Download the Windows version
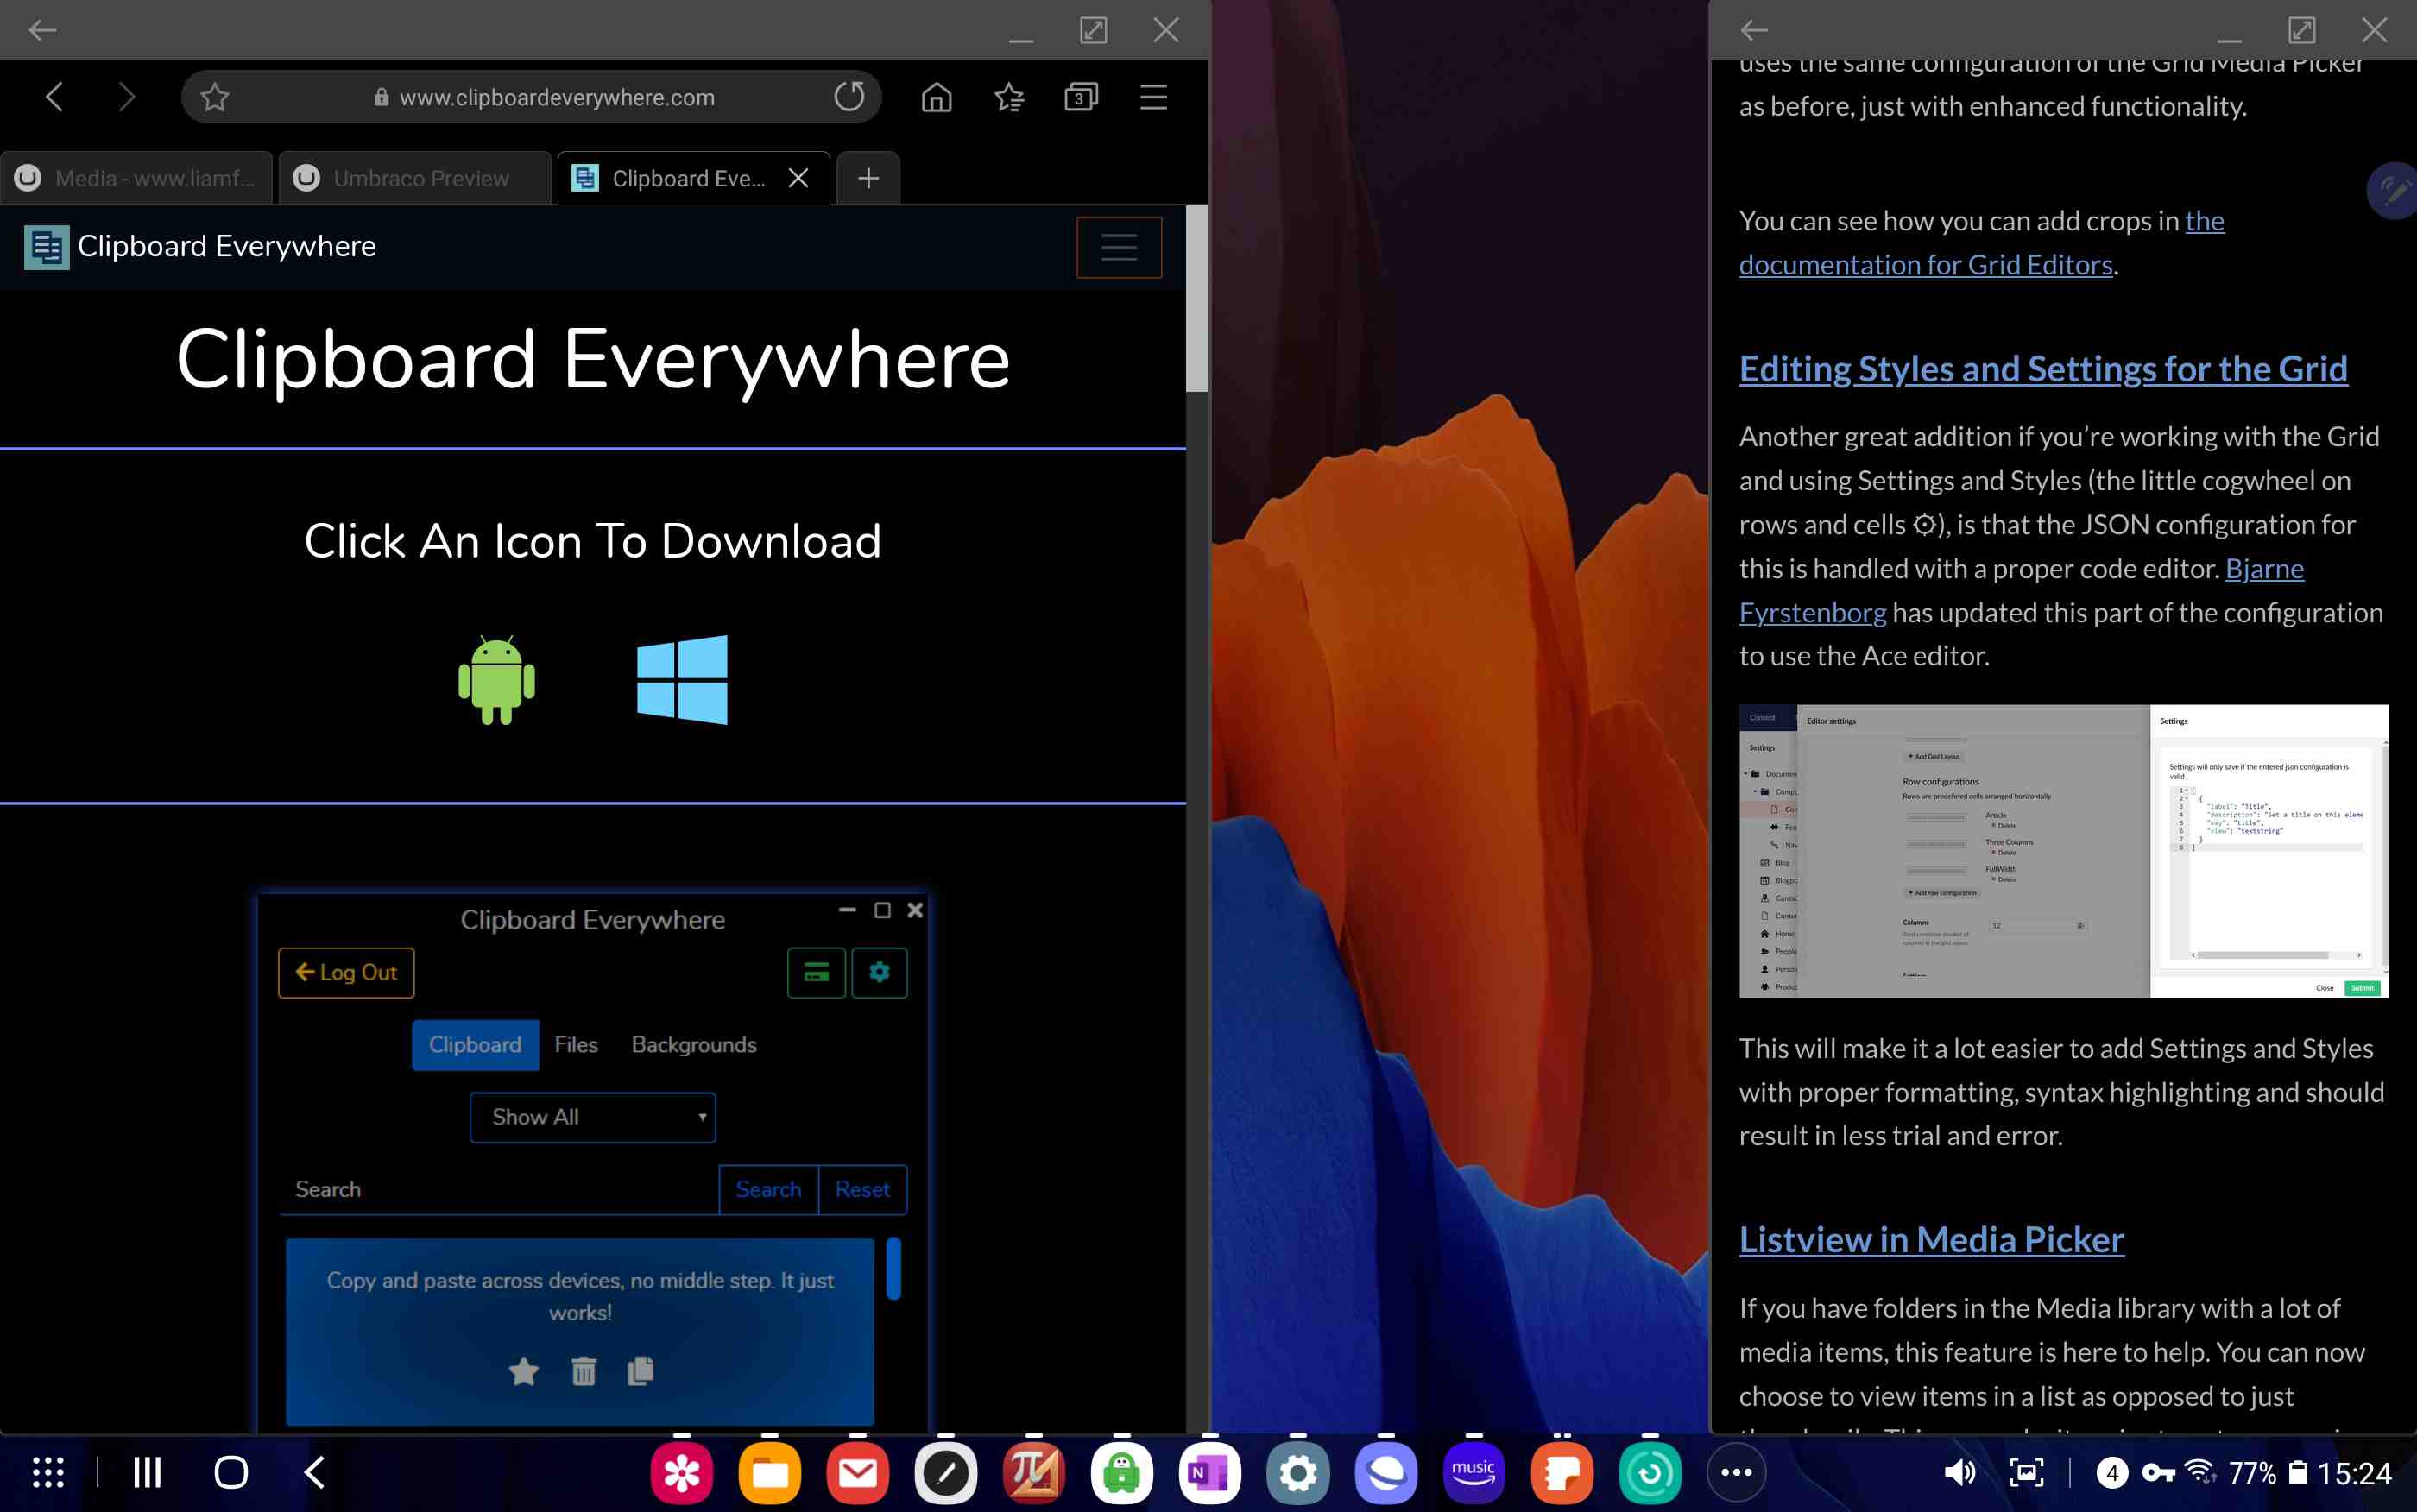2417x1512 pixels. tap(682, 680)
